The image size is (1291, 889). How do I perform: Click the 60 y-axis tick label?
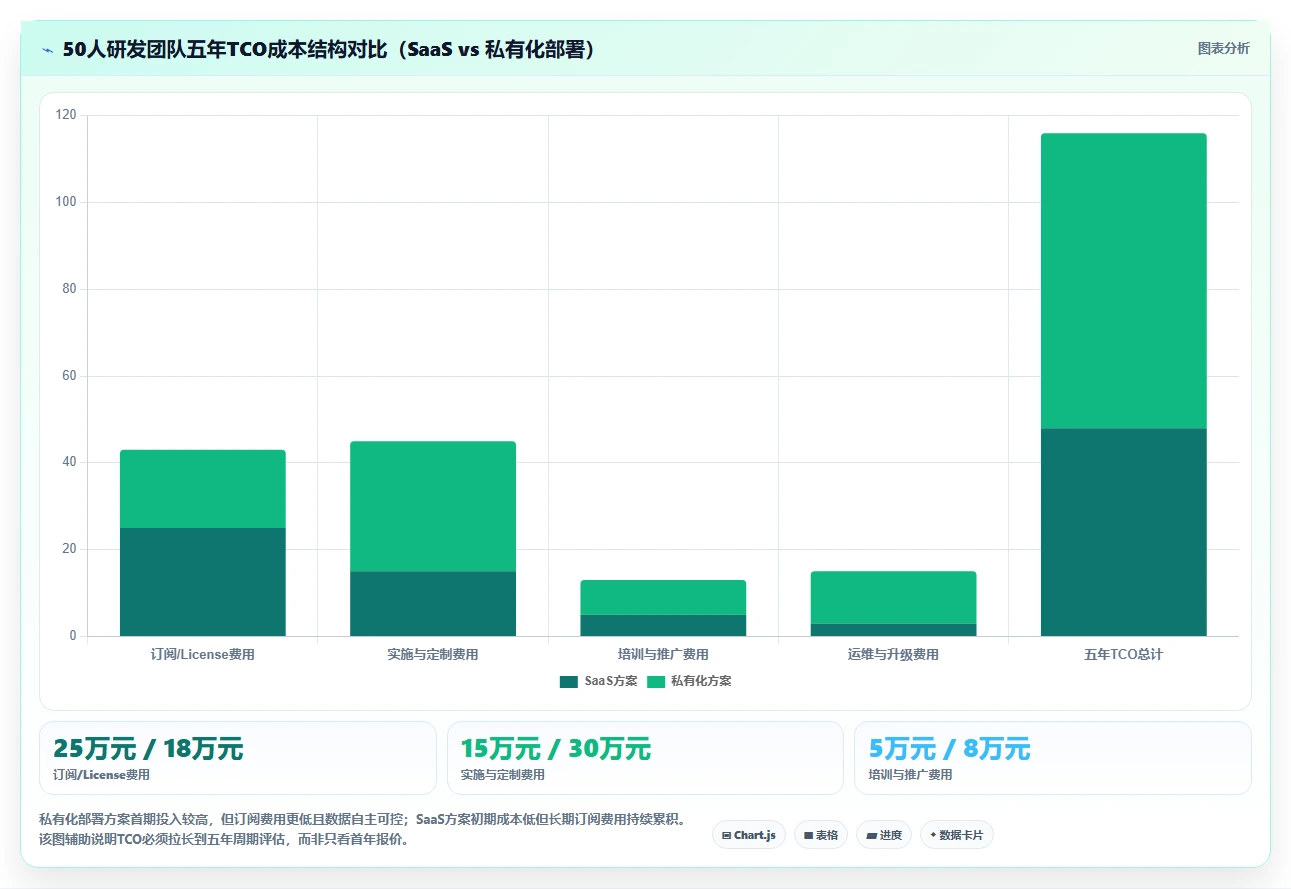click(69, 376)
